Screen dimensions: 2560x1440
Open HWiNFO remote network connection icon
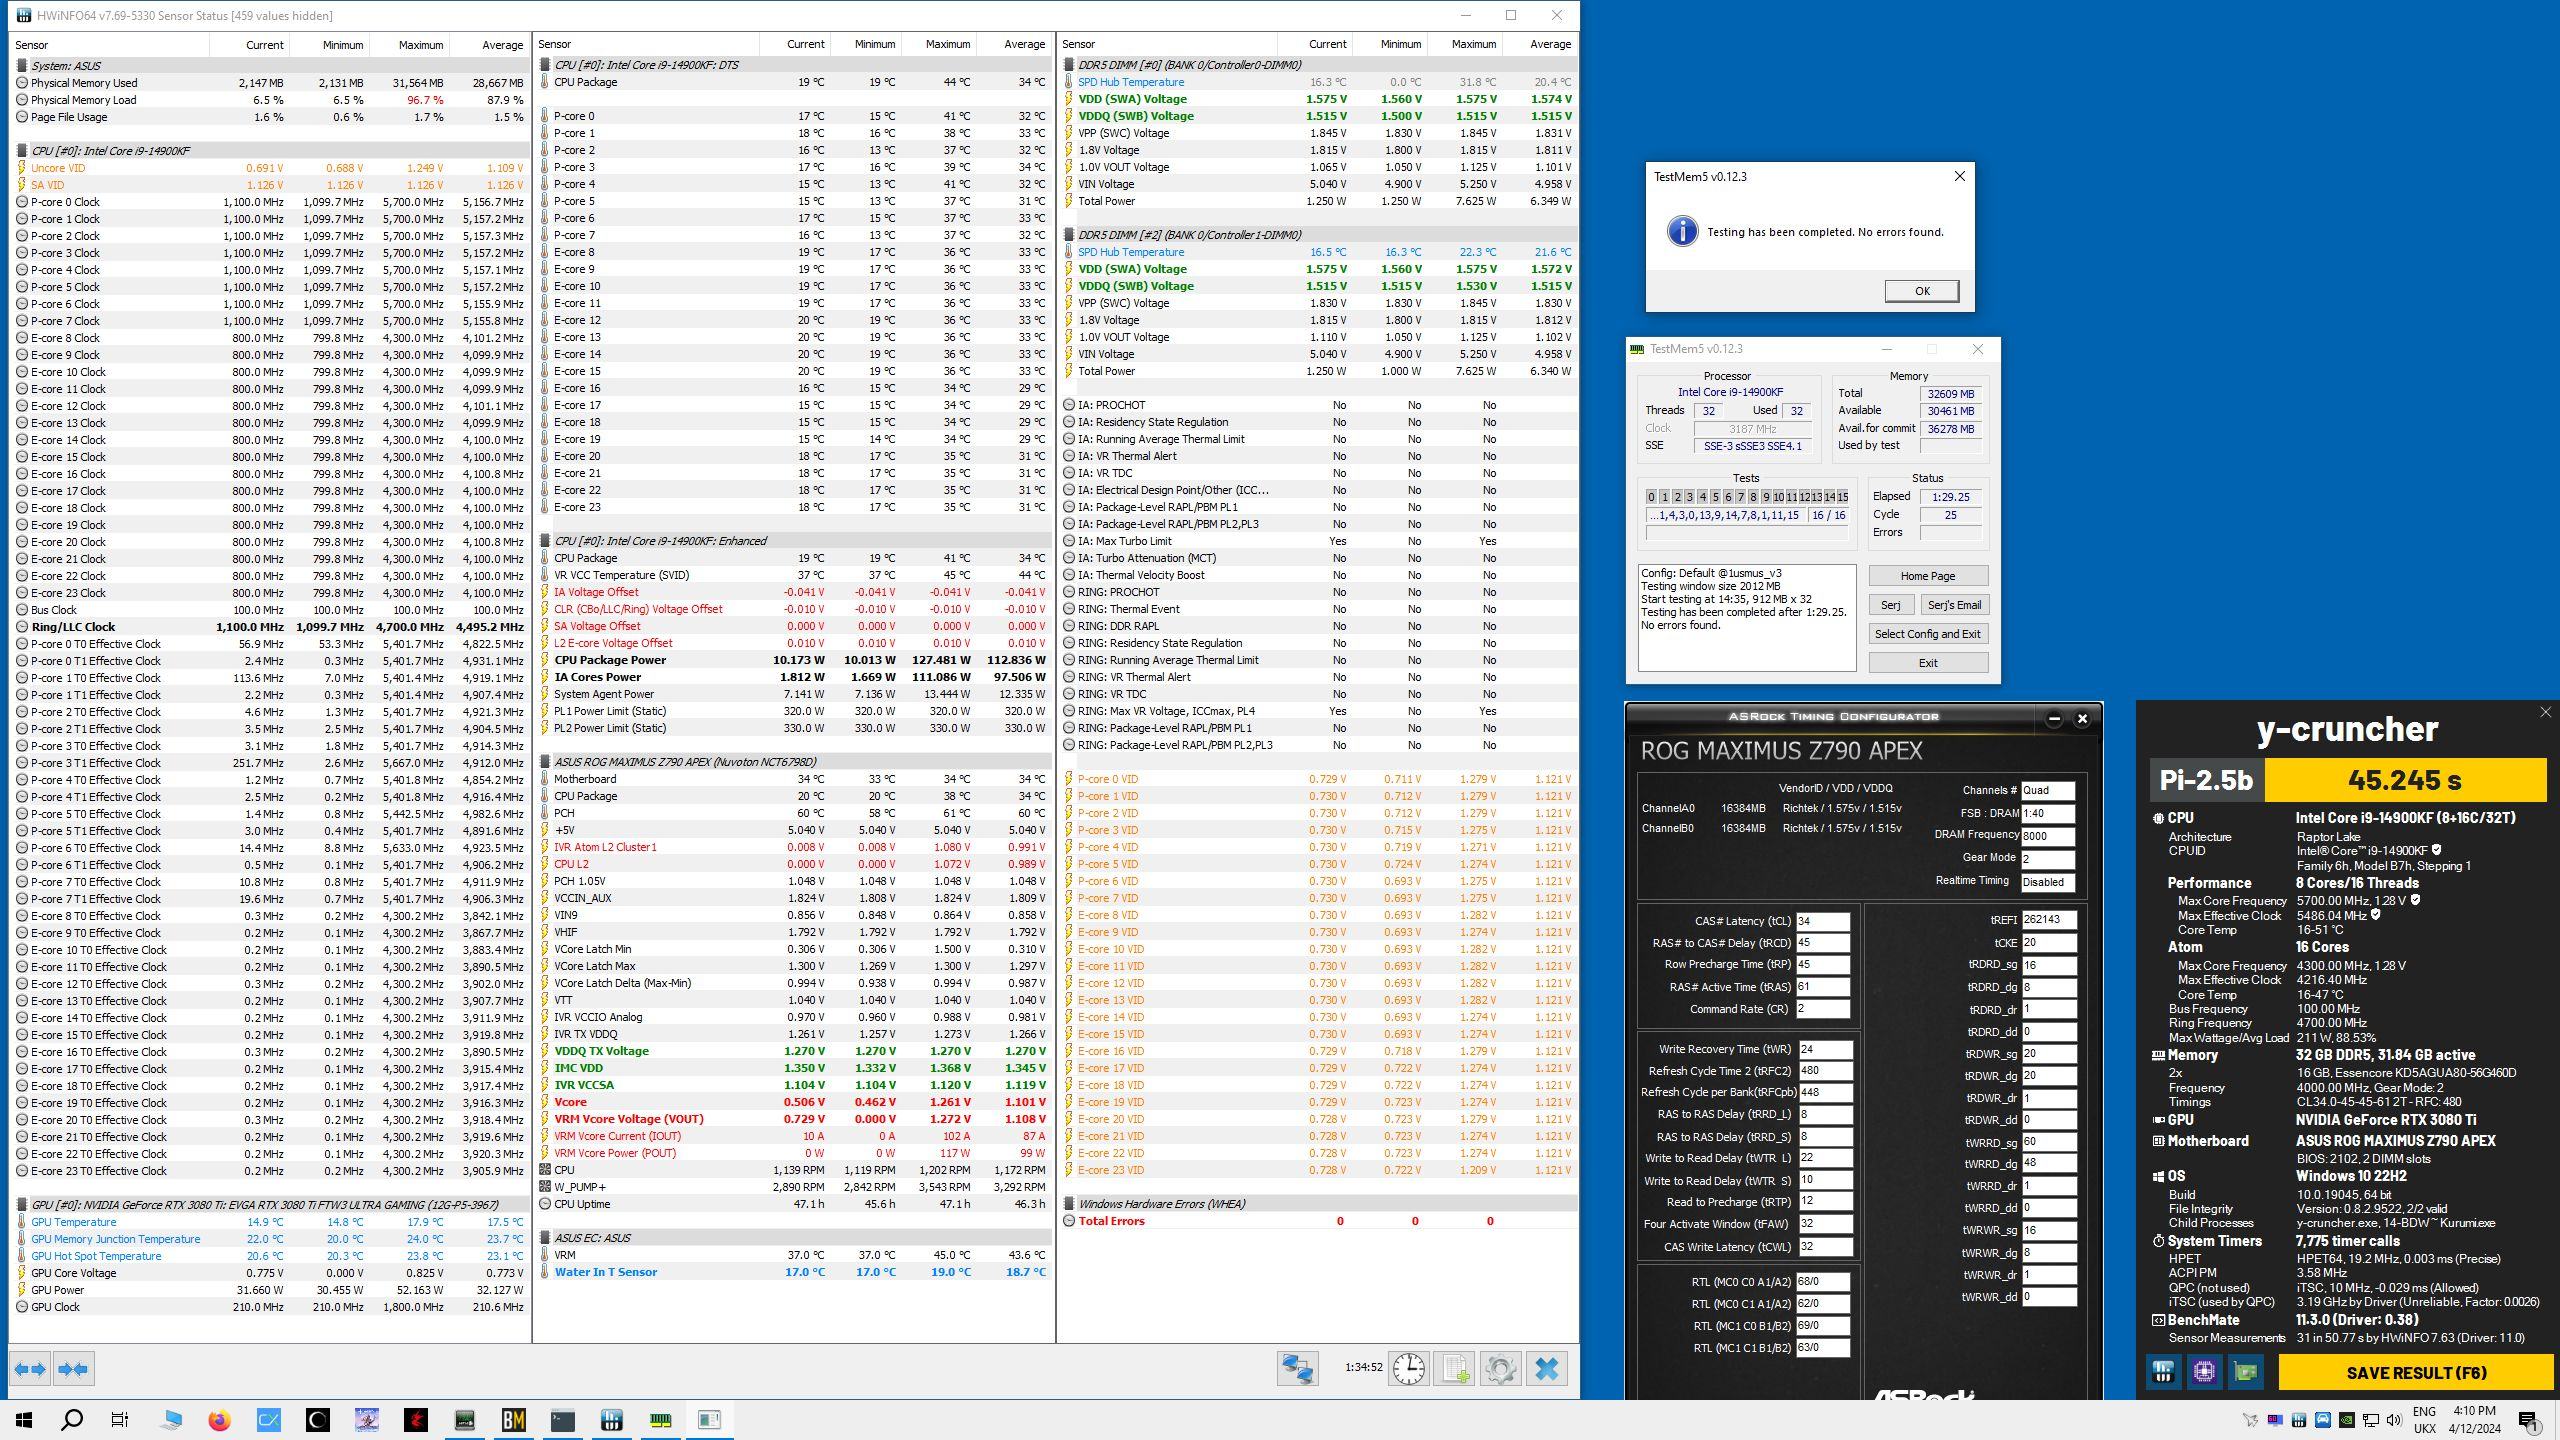coord(1297,1368)
